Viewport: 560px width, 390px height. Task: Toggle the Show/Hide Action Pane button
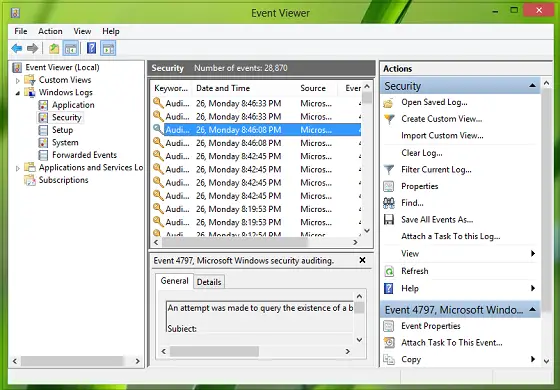click(108, 48)
